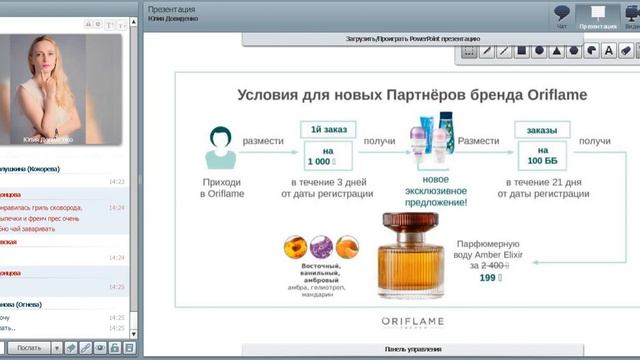Click the 'на 1 000' box on slide

(328, 156)
